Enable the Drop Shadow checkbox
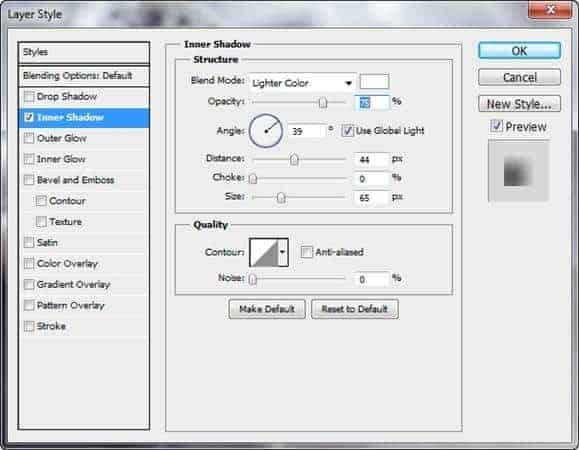This screenshot has height=450, width=579. click(x=28, y=96)
